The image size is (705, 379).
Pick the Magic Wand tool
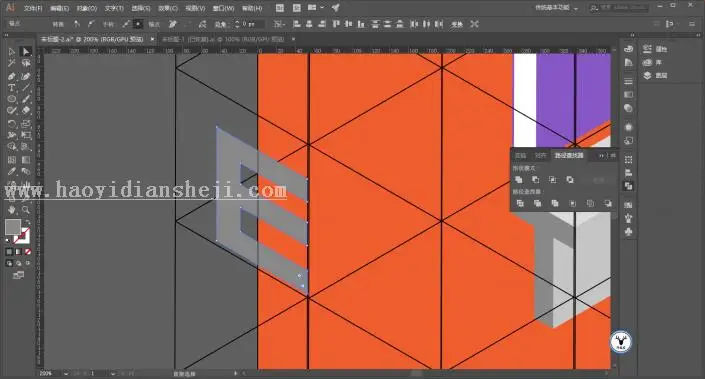[x=12, y=63]
